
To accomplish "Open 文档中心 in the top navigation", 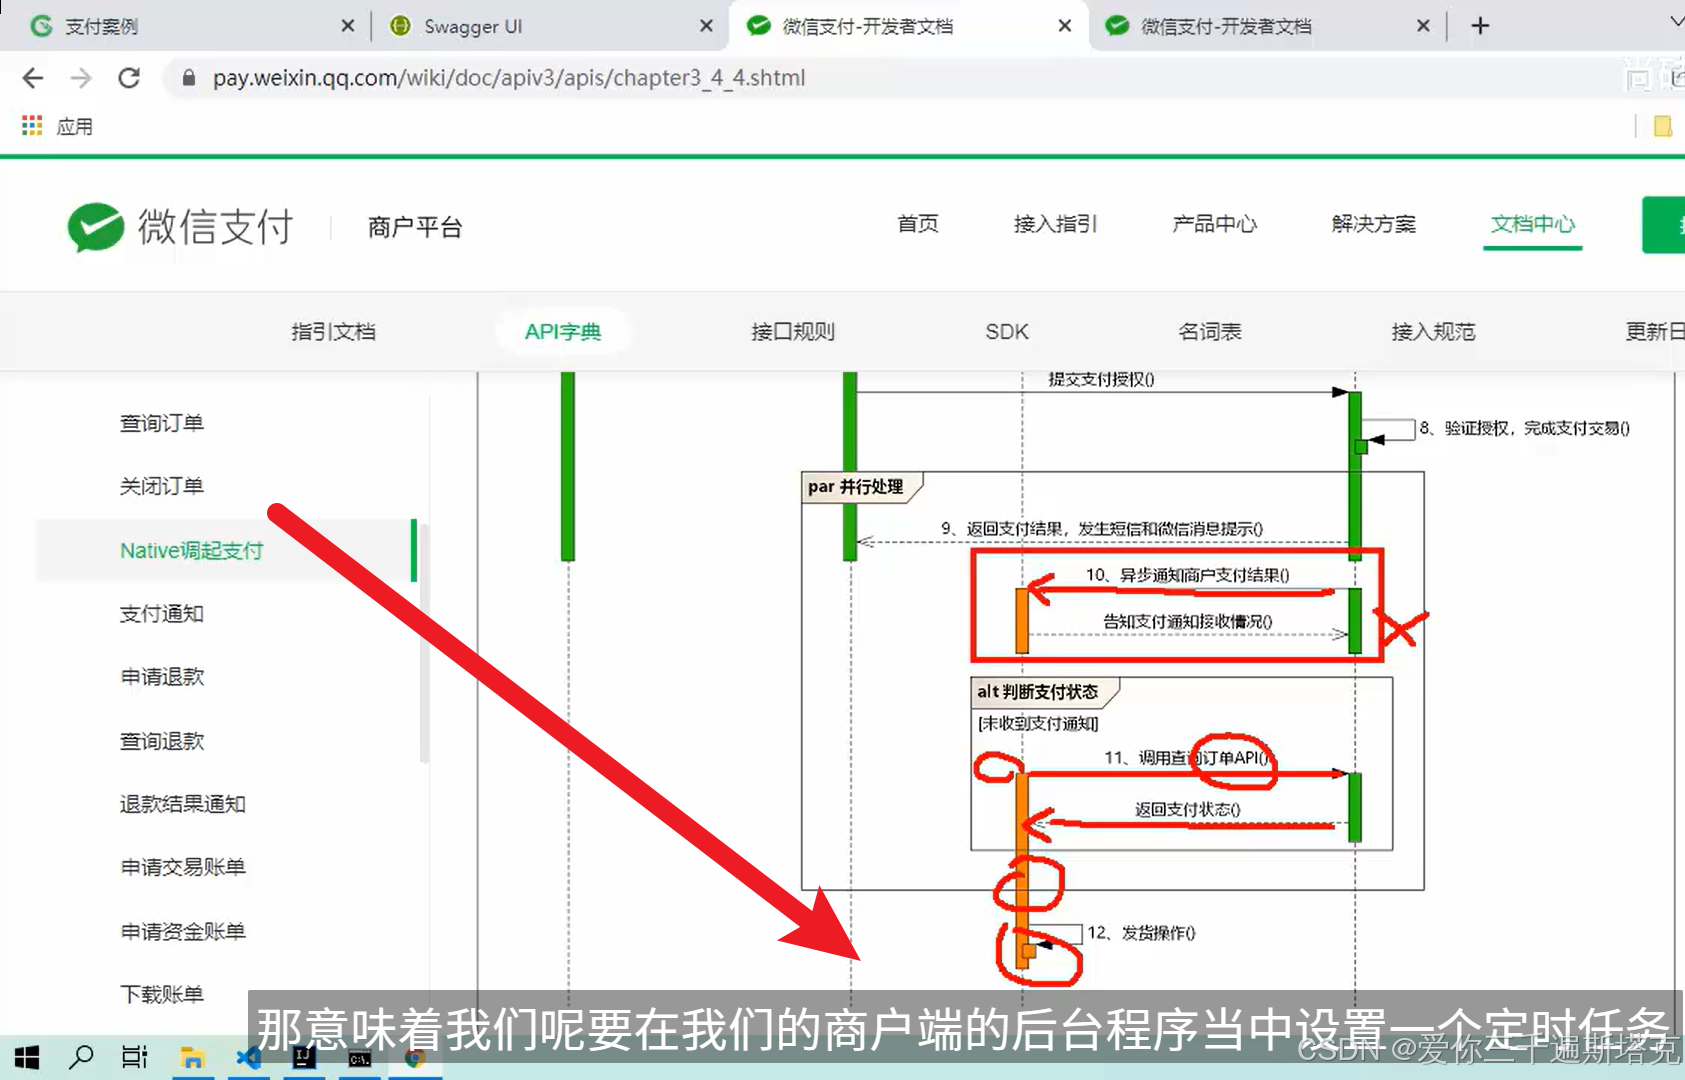I will click(1532, 224).
